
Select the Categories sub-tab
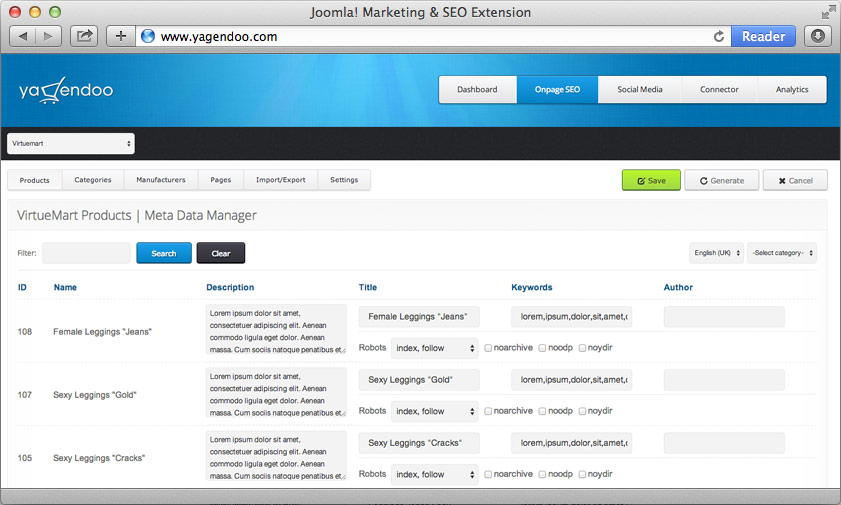(x=93, y=180)
